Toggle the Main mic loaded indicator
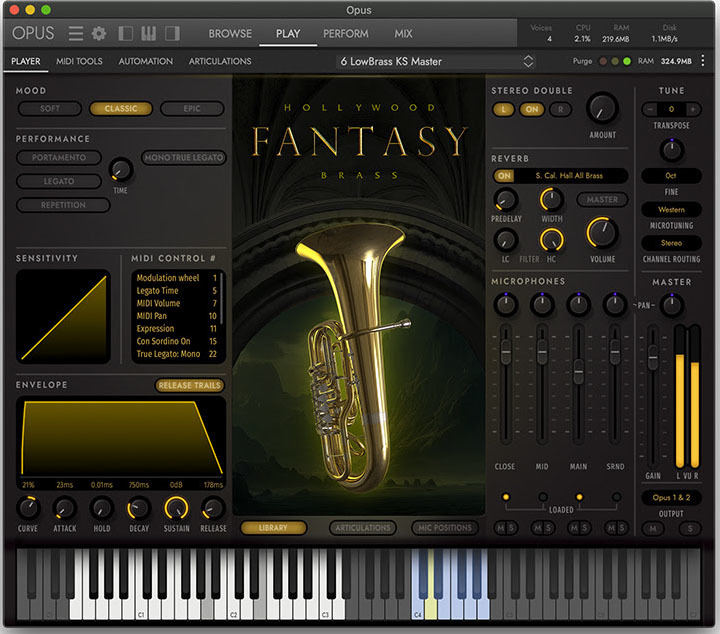720x634 pixels. pos(579,497)
